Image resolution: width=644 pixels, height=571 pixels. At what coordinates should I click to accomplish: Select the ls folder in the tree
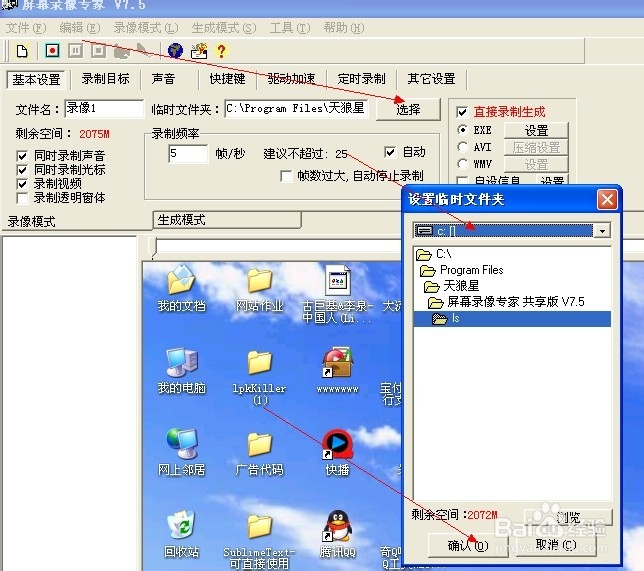click(512, 319)
